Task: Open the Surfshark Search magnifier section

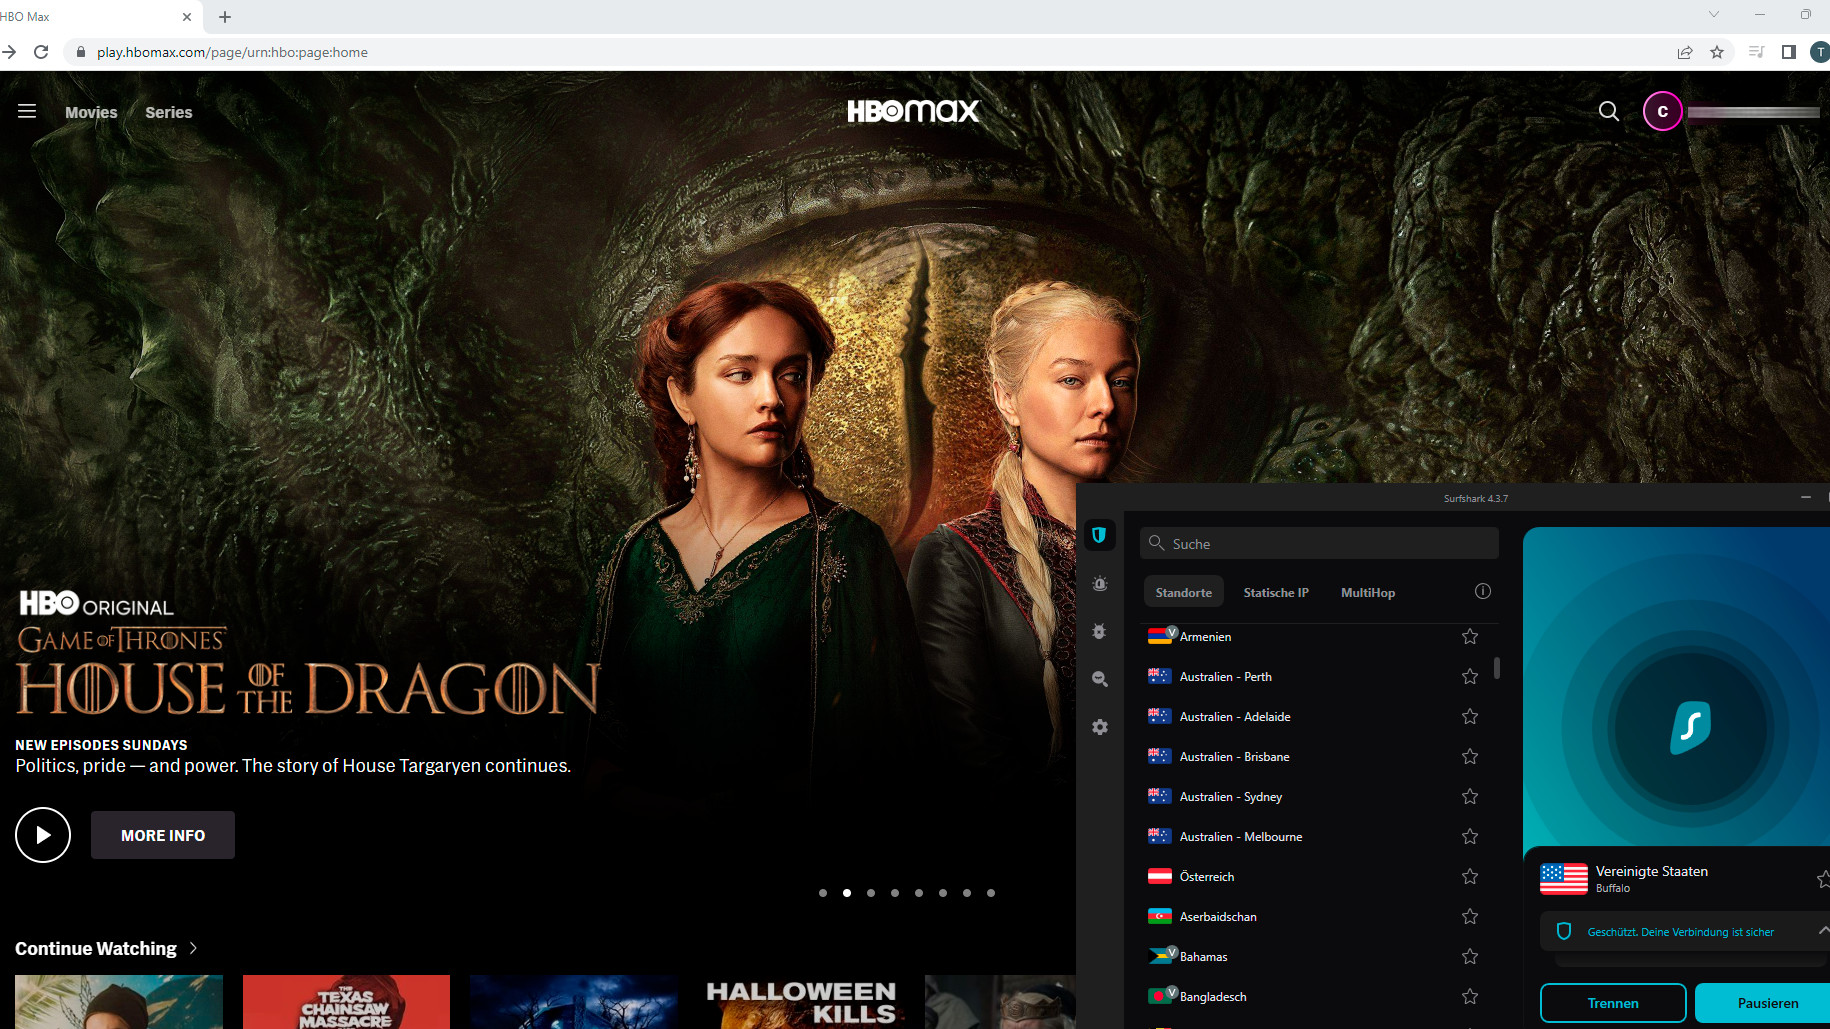Action: click(1100, 679)
